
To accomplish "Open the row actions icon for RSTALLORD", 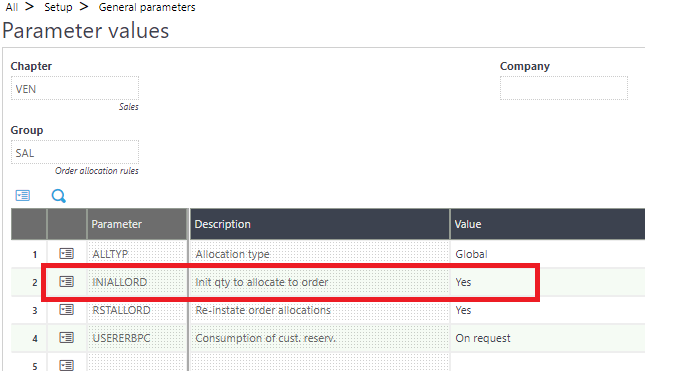I will (66, 310).
